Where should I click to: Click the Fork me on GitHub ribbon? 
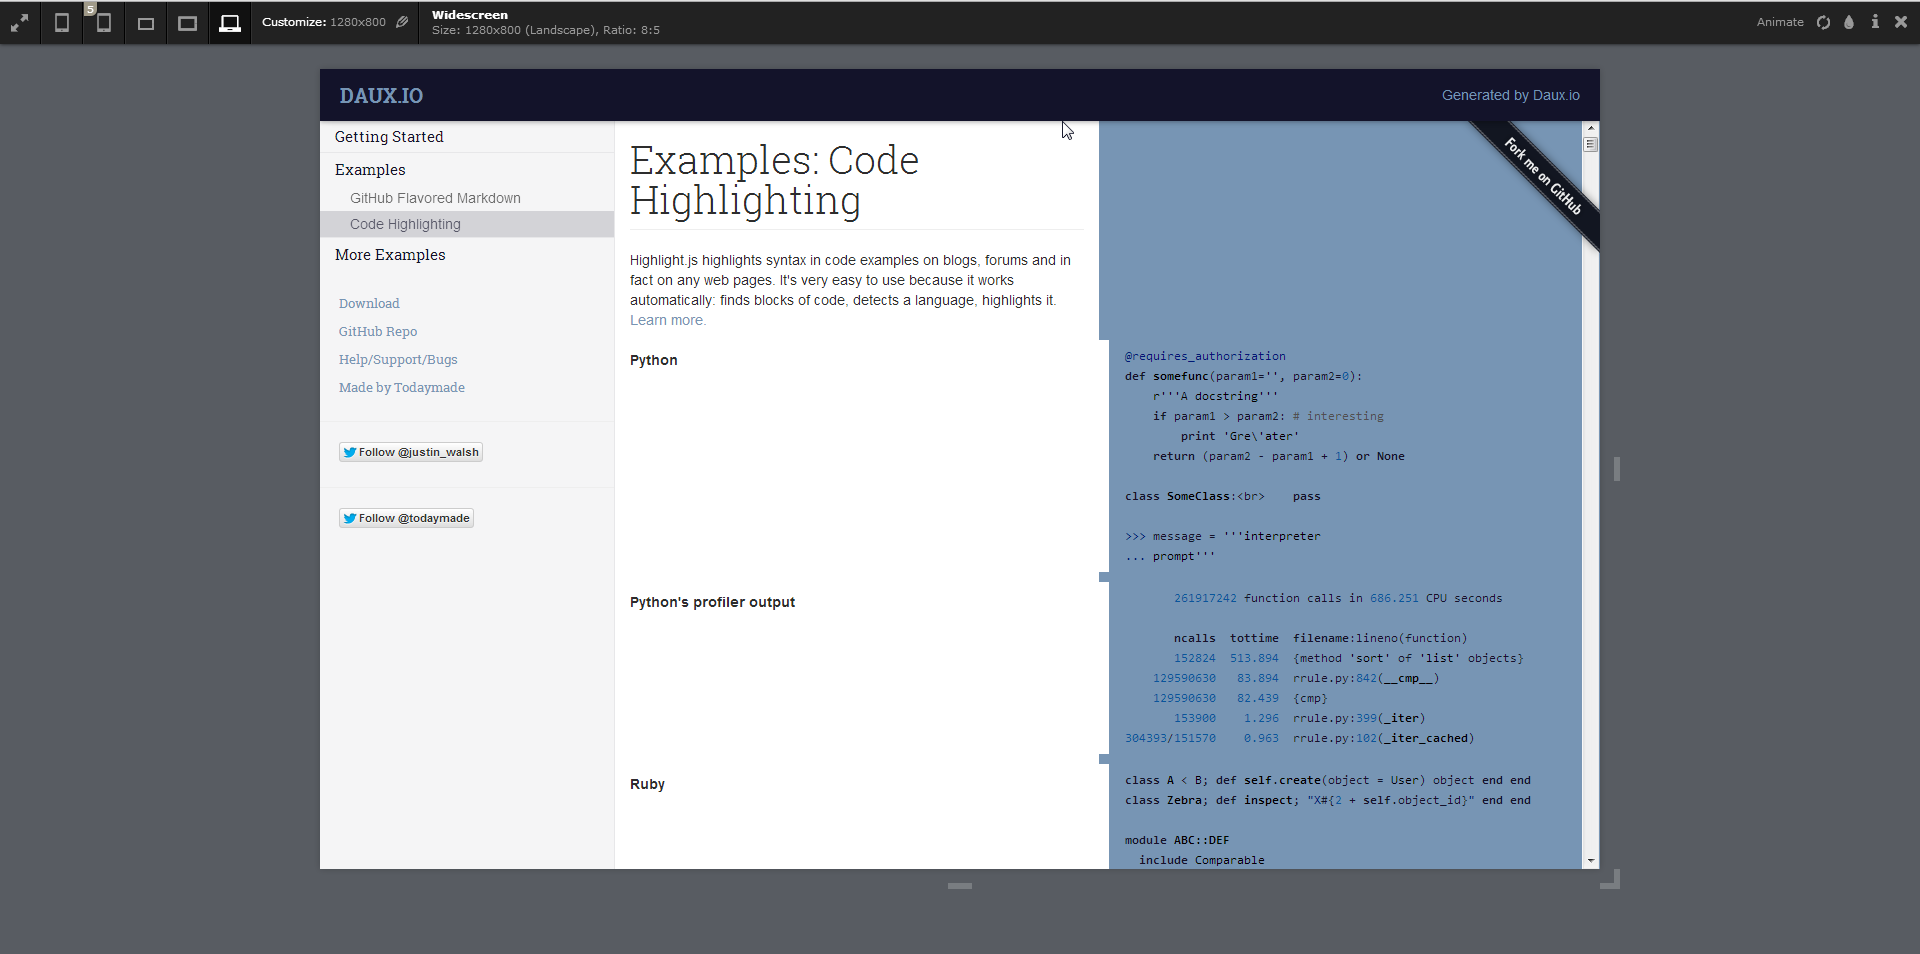1542,178
